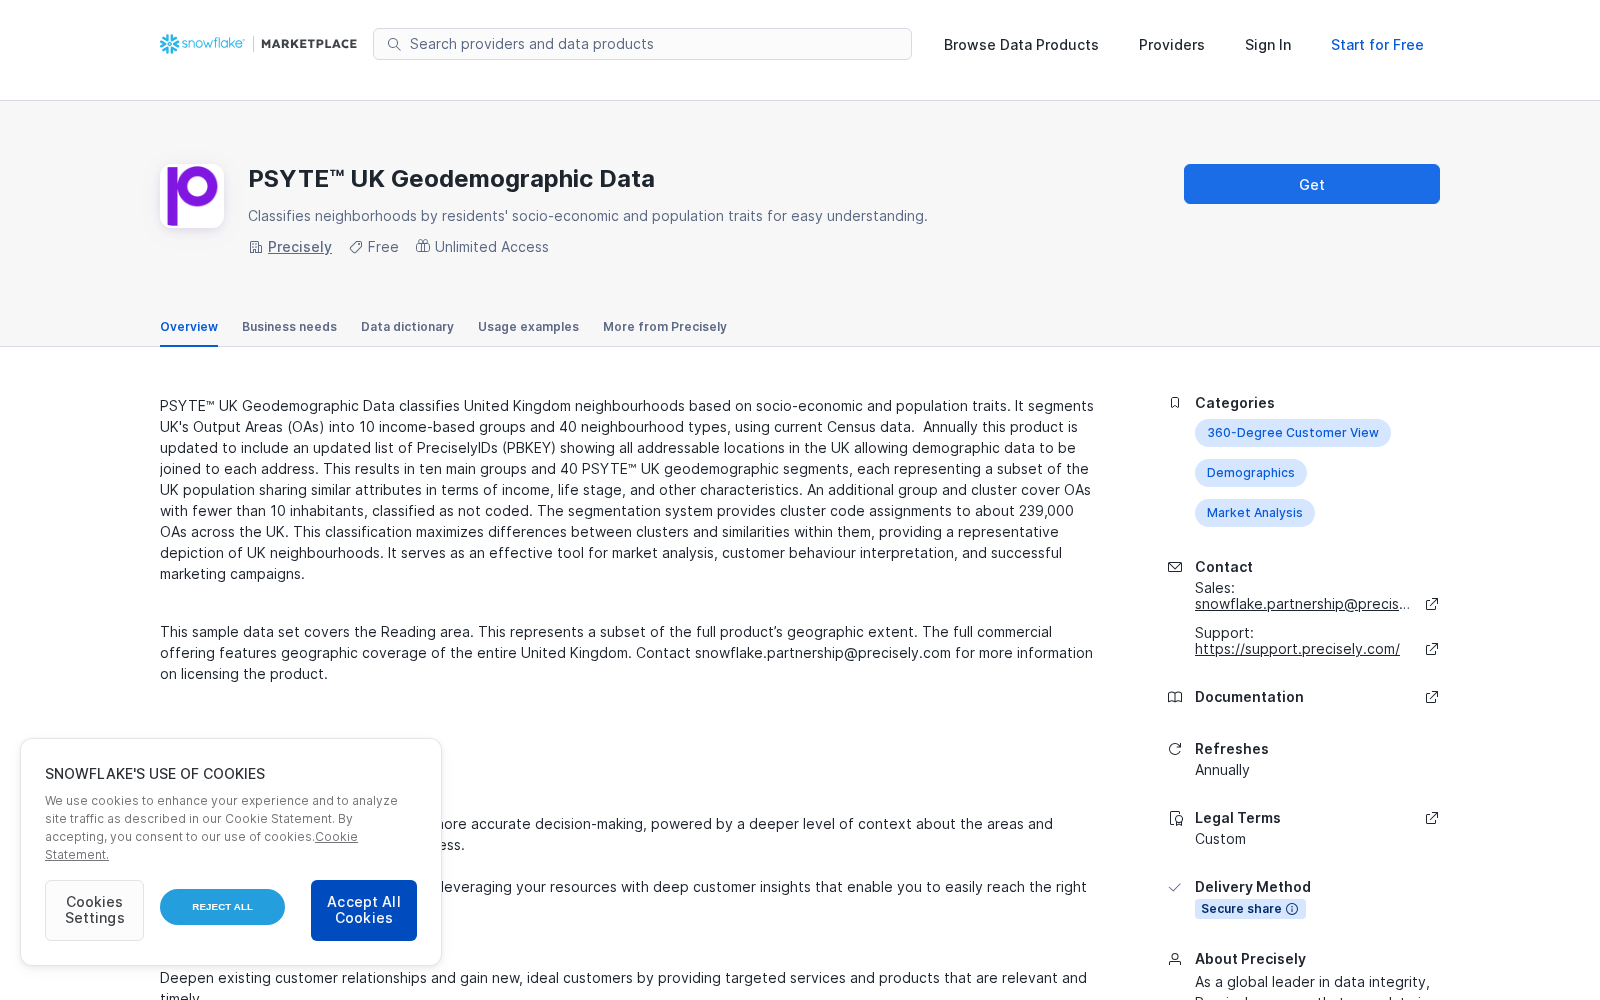This screenshot has width=1600, height=1000.
Task: Open the Usage examples tab
Action: coord(528,327)
